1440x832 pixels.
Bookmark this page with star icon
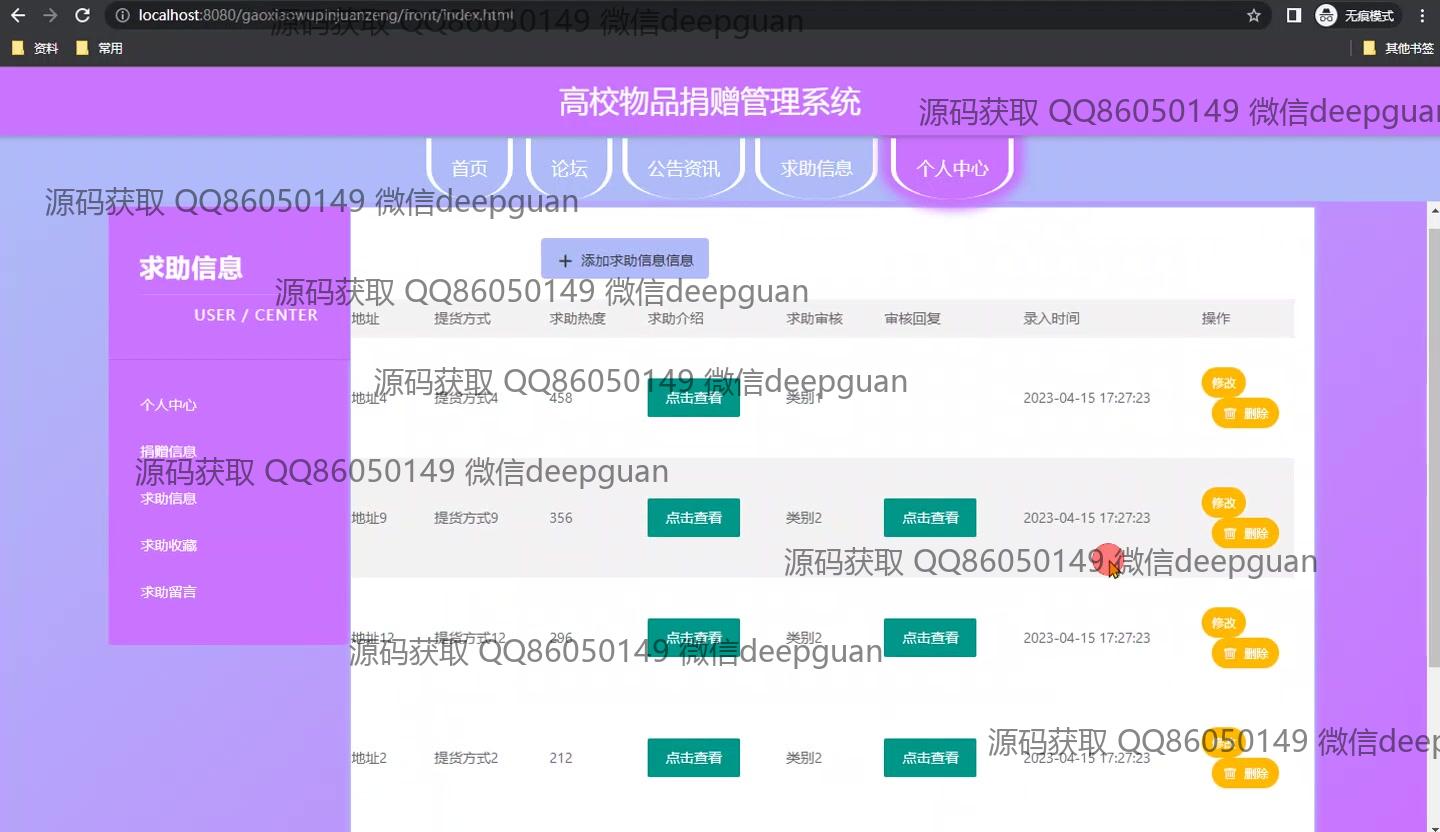1253,15
